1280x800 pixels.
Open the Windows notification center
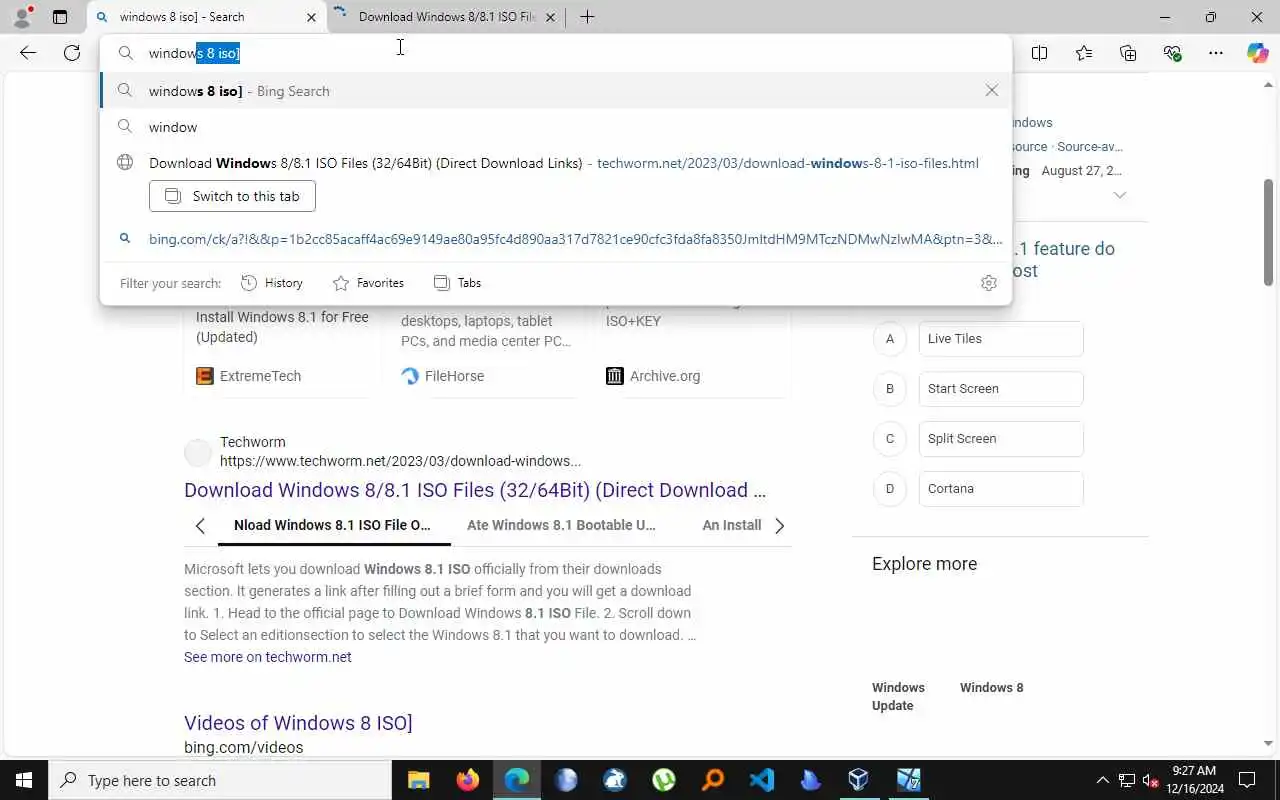(x=1247, y=780)
